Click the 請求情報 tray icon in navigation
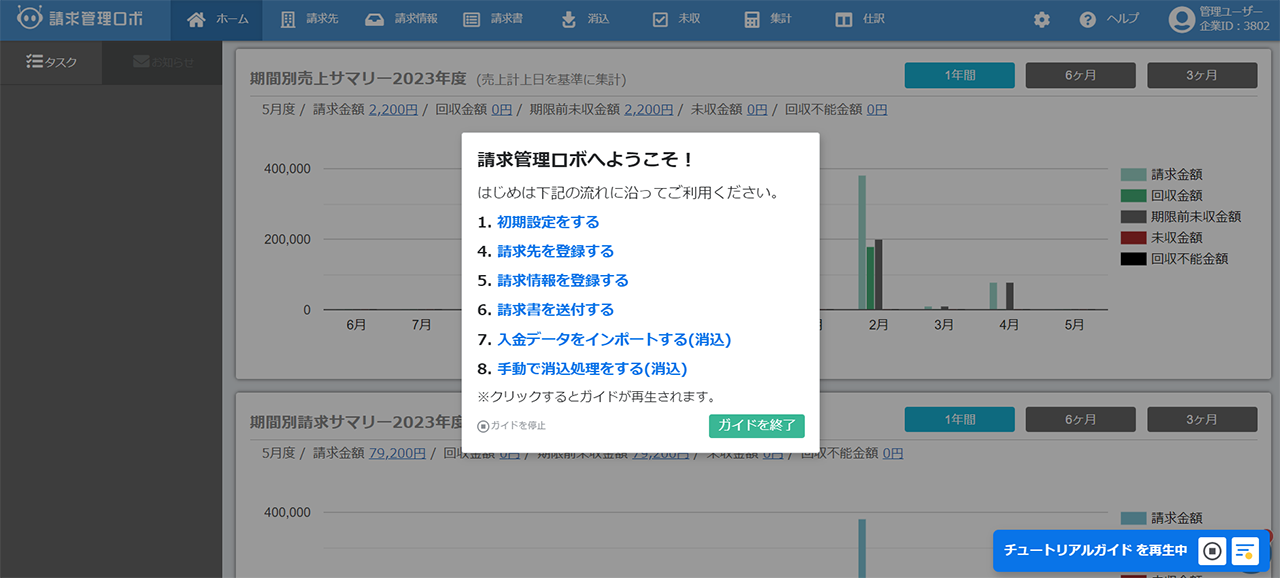The width and height of the screenshot is (1280, 578). click(x=374, y=19)
